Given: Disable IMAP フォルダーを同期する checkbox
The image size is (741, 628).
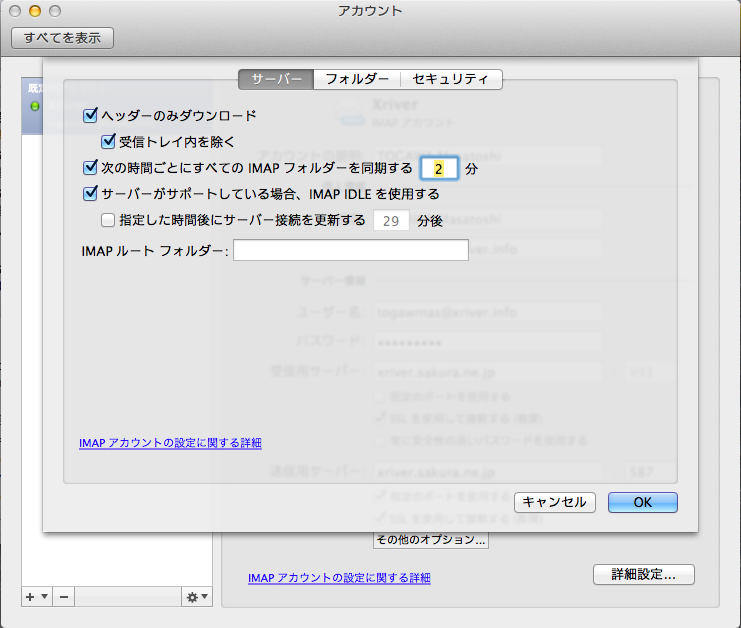Looking at the screenshot, I should click(92, 168).
